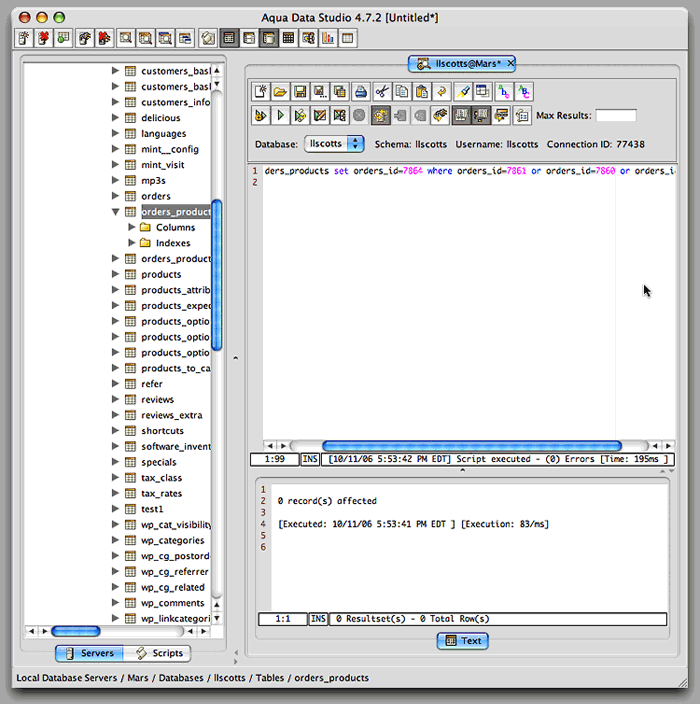Click the Save As icon in editor toolbar

click(x=320, y=92)
